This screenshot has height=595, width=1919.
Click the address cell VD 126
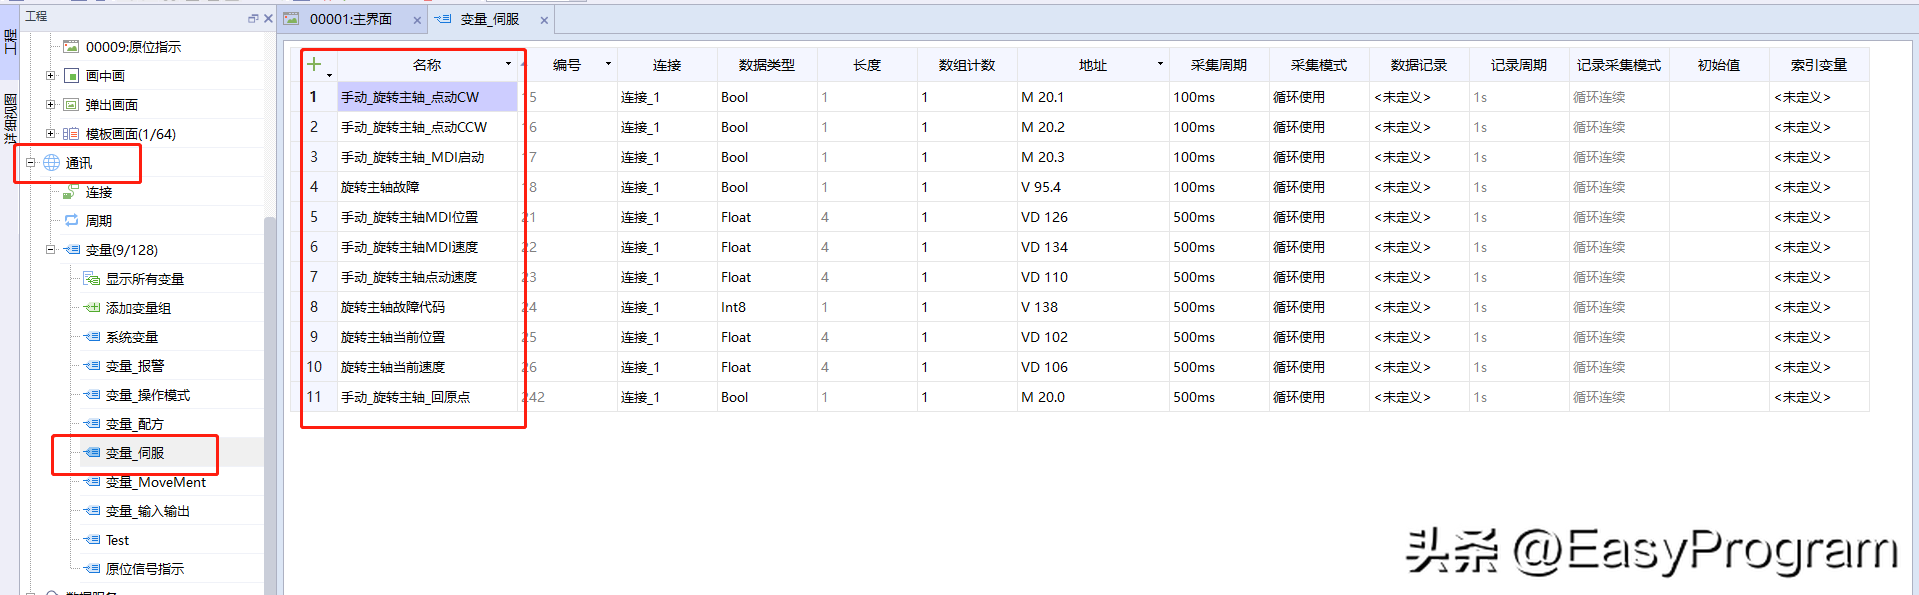point(1044,217)
